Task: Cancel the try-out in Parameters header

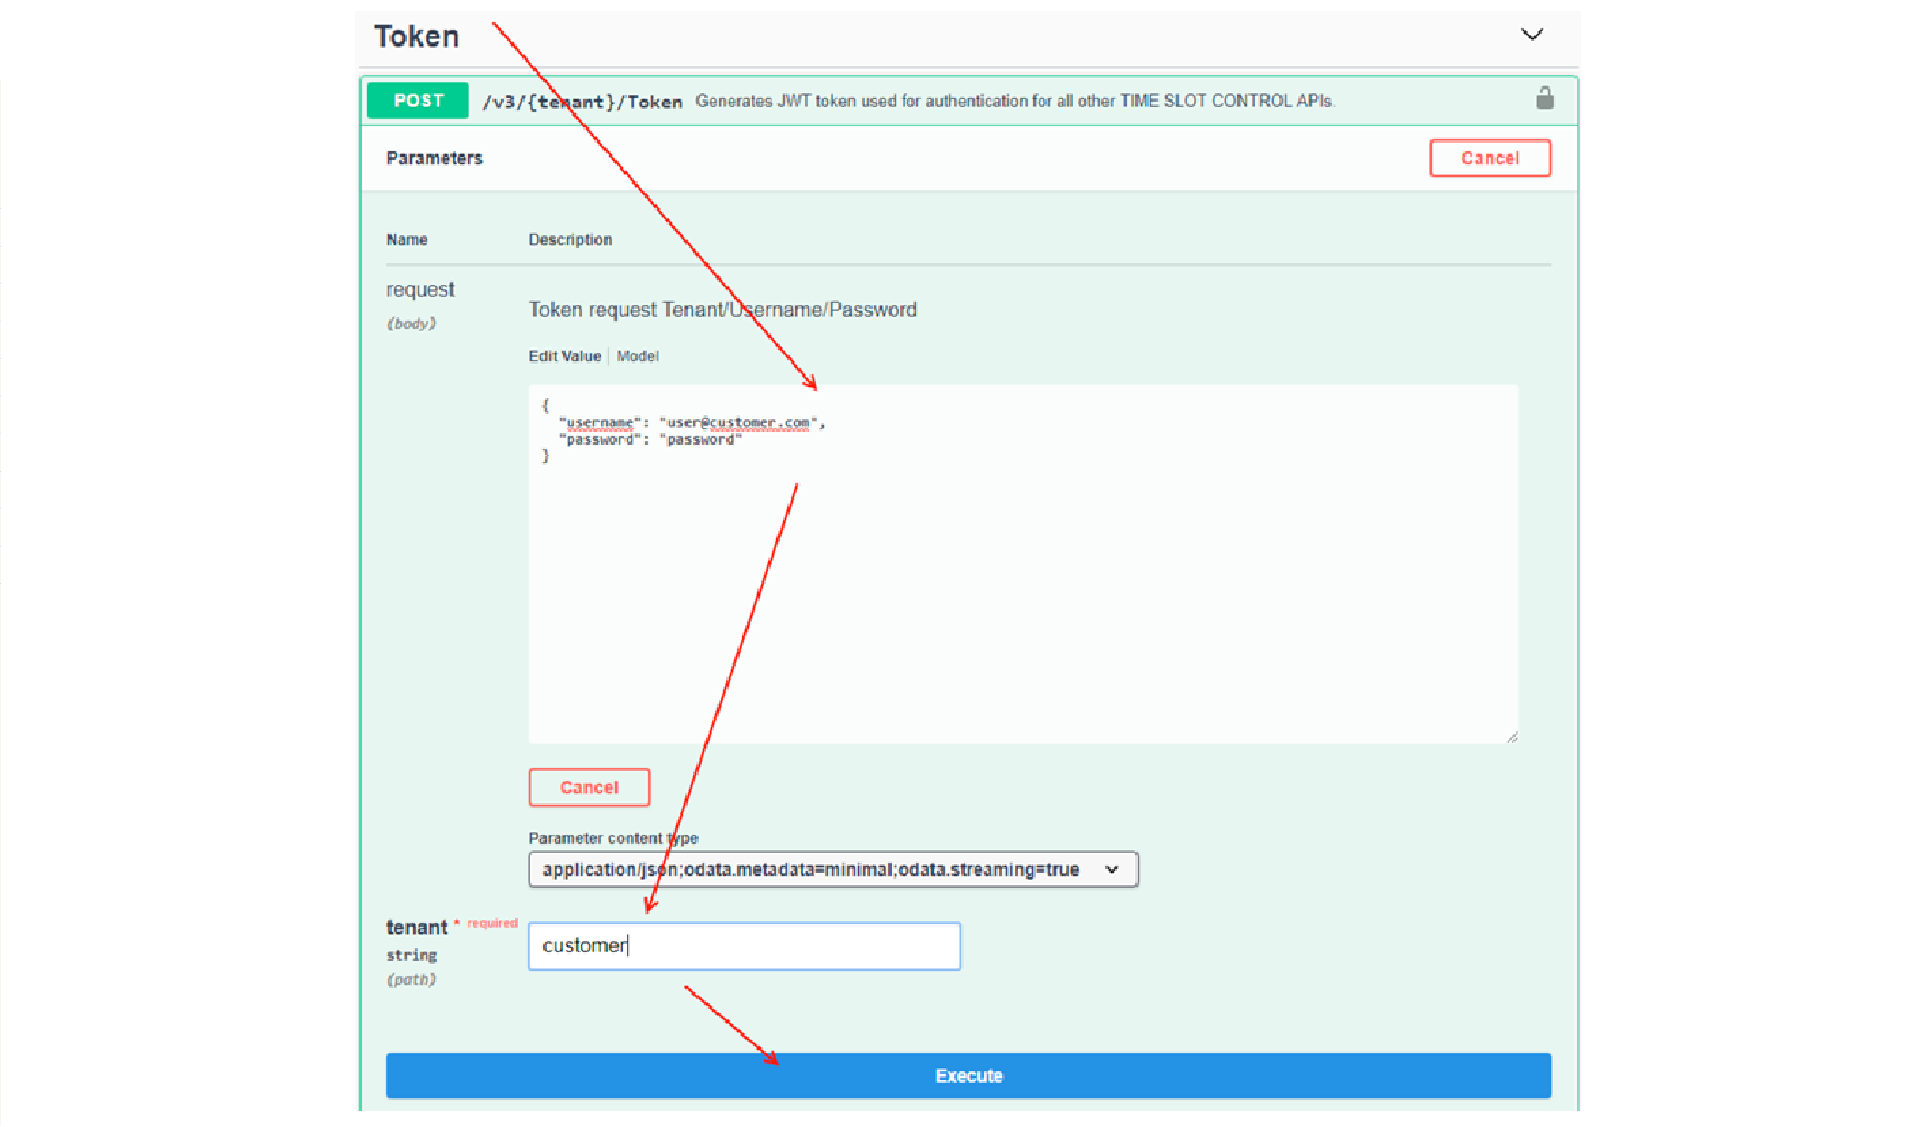Action: pos(1489,158)
